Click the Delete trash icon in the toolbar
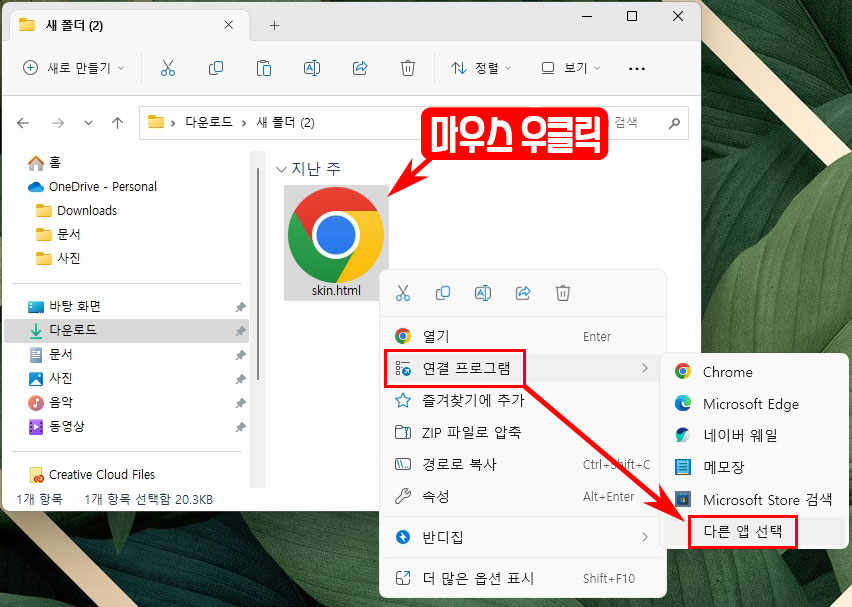Screen dimensions: 852x607 [407, 69]
